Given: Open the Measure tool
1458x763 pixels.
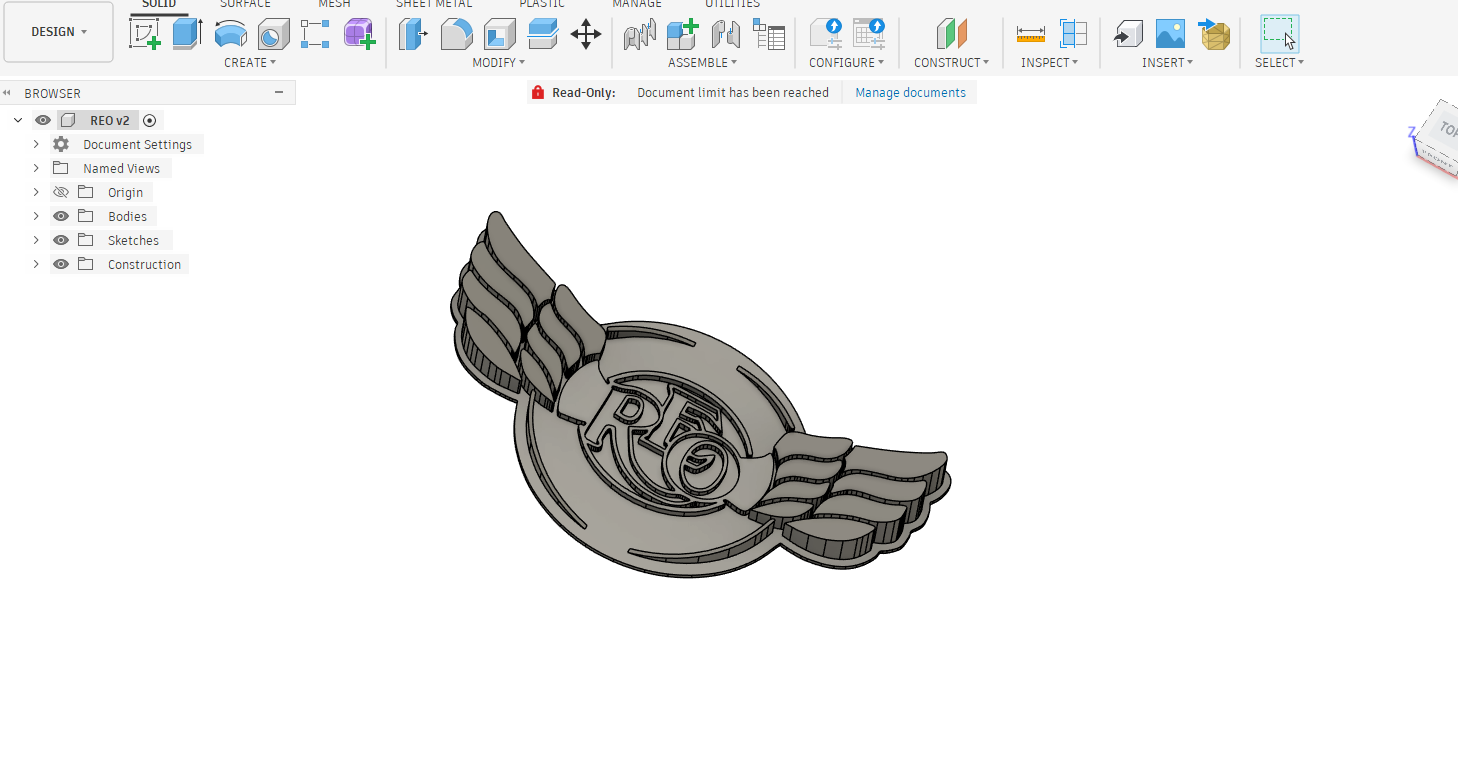Looking at the screenshot, I should [x=1030, y=34].
